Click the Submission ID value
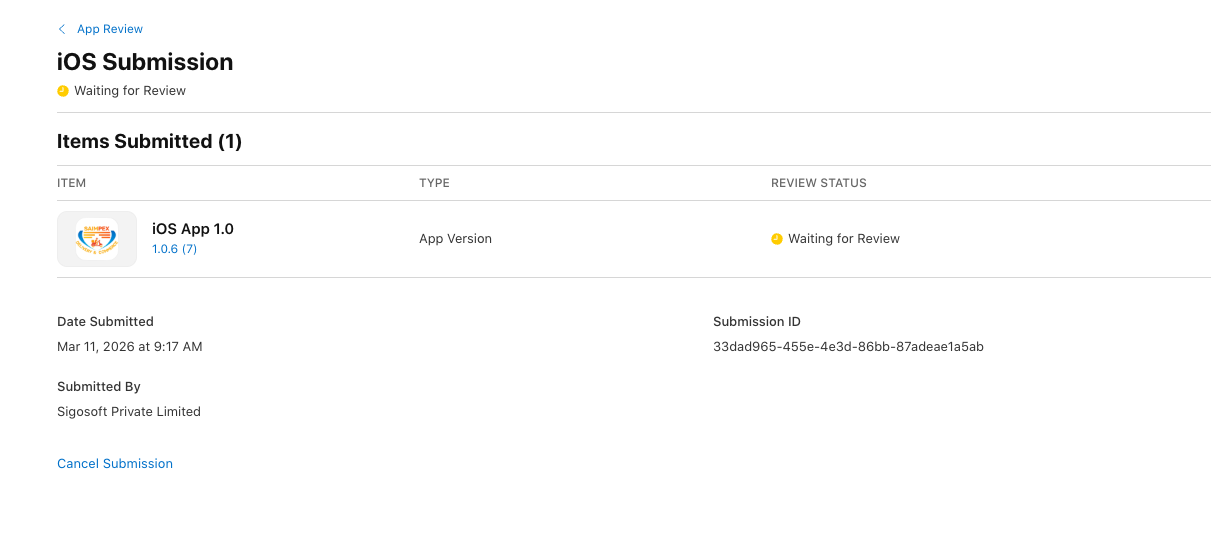Viewport: 1211px width, 549px height. pyautogui.click(x=848, y=347)
